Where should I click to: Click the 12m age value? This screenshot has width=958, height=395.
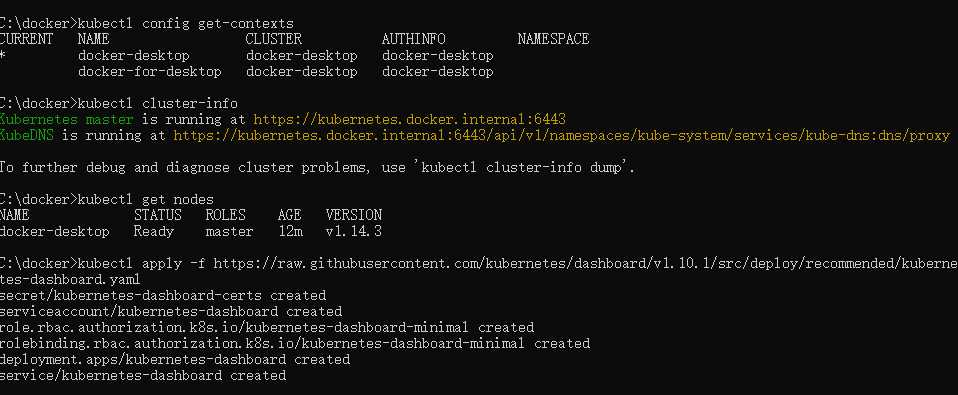coord(290,231)
